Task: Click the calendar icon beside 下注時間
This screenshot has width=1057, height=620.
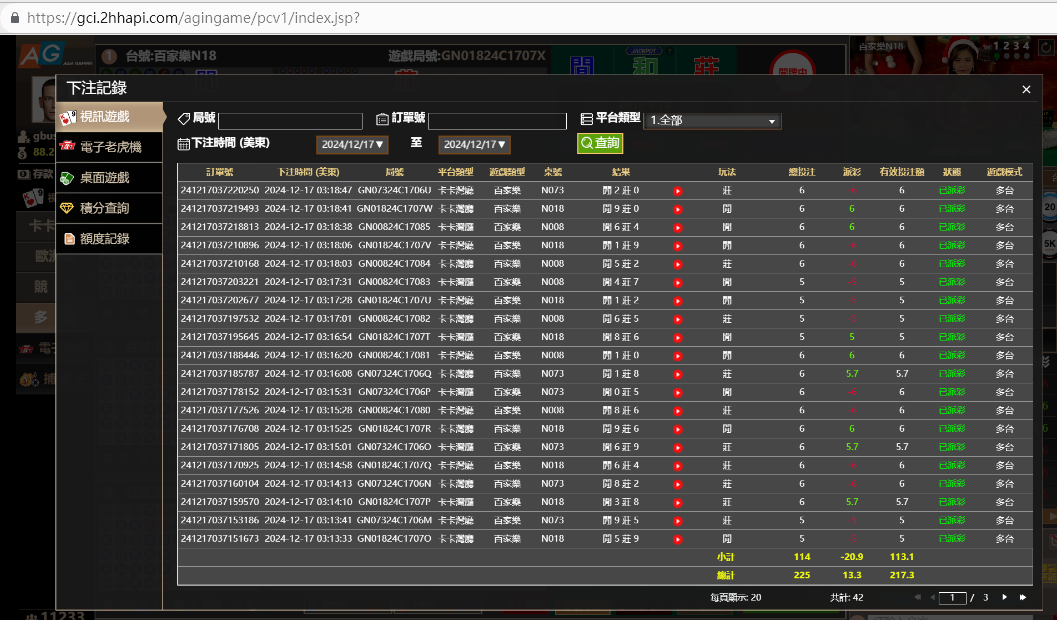Action: point(183,144)
